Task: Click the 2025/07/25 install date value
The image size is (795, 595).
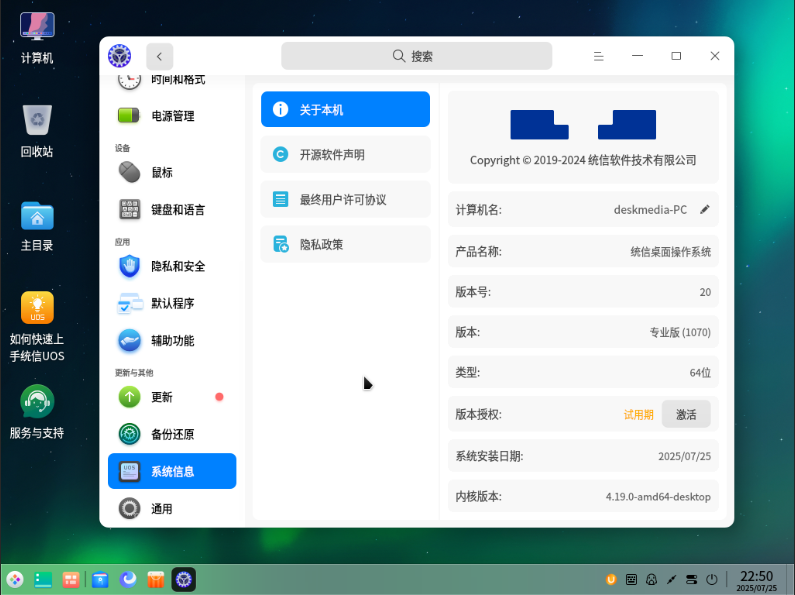Action: point(684,456)
